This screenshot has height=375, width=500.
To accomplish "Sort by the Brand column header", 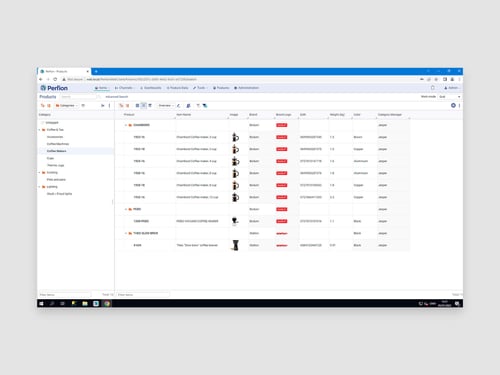I will 253,115.
